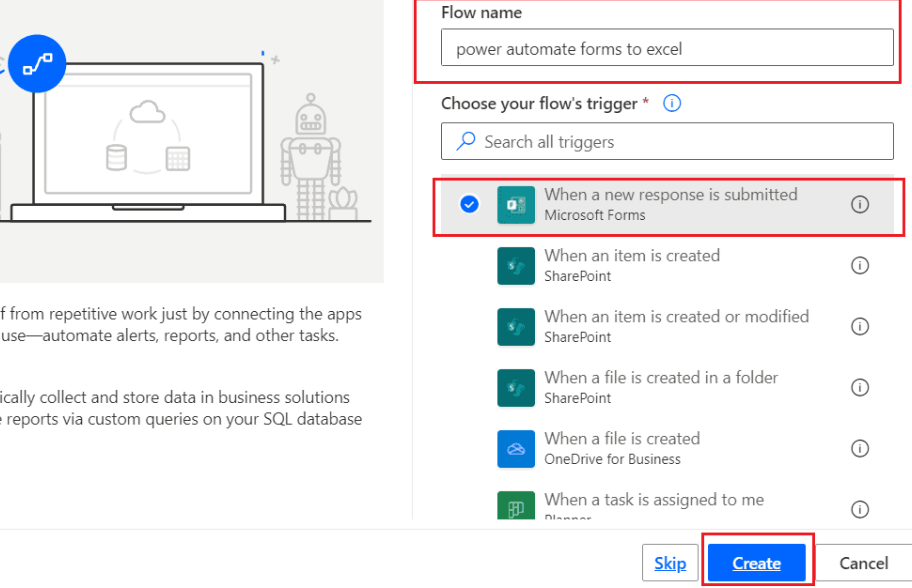The image size is (912, 588).
Task: Click the Flow name input field
Action: (667, 47)
